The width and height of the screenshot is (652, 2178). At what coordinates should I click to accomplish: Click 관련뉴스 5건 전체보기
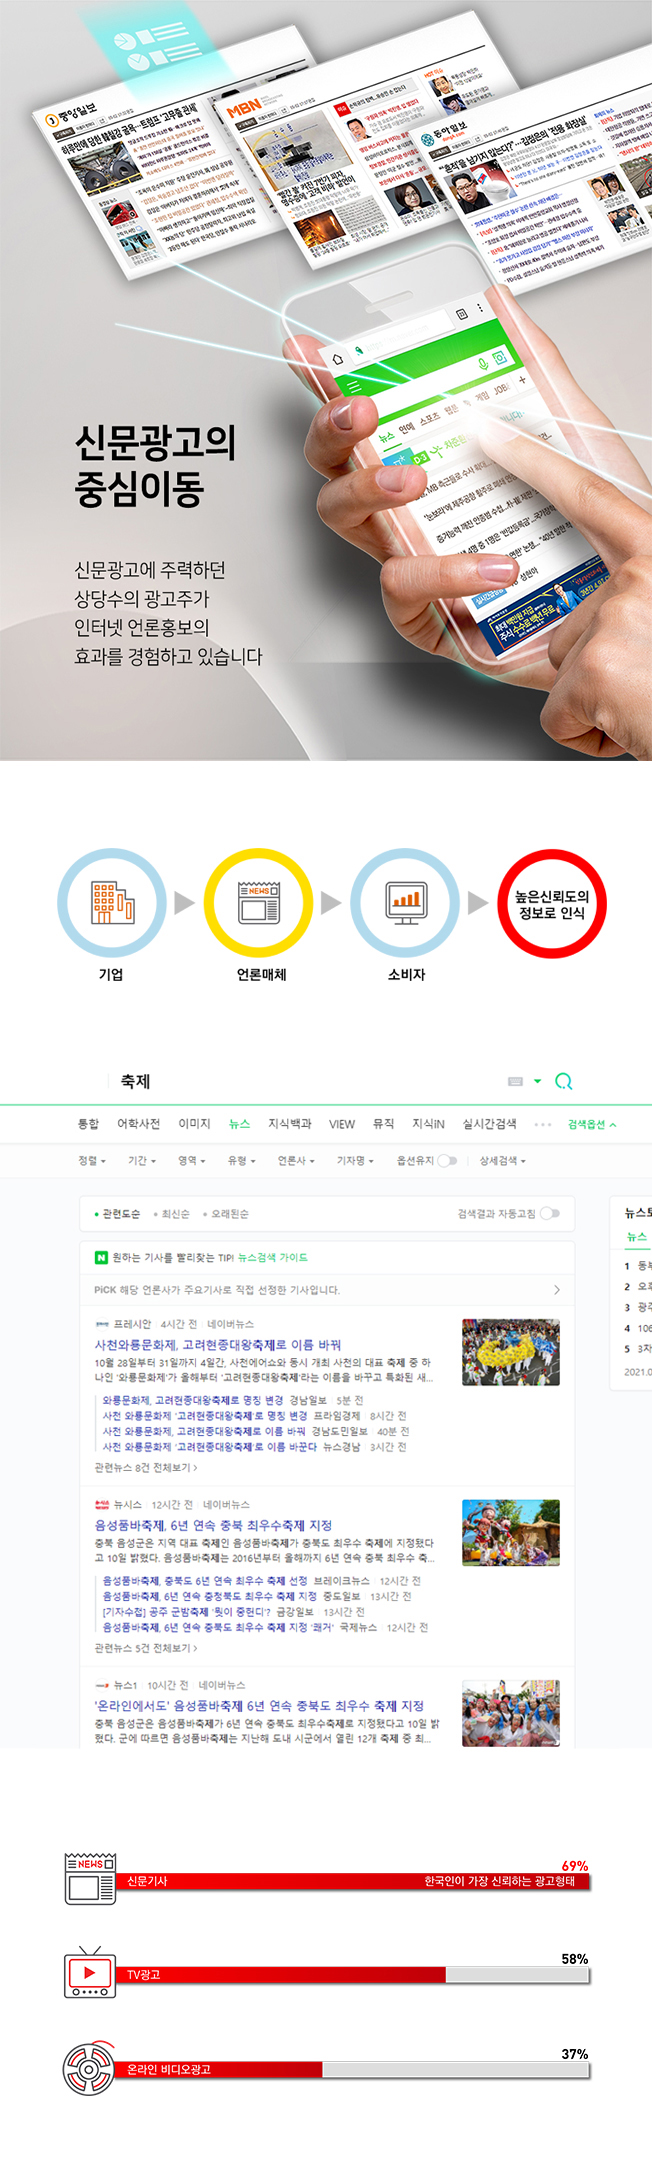[146, 1648]
